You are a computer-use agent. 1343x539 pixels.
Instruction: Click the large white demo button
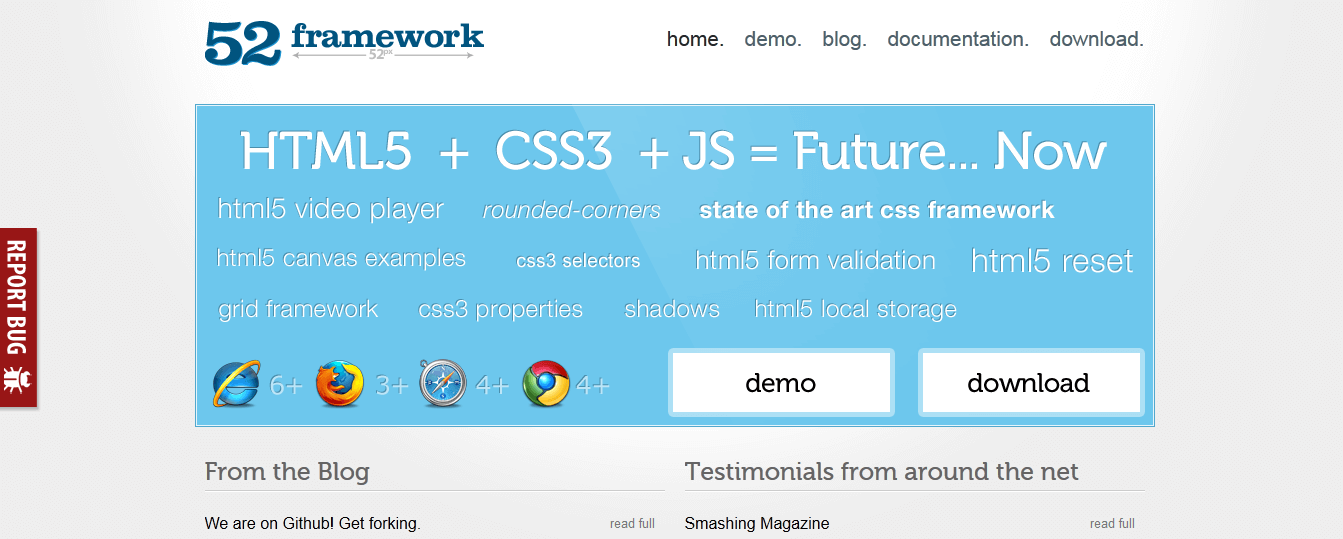(781, 382)
